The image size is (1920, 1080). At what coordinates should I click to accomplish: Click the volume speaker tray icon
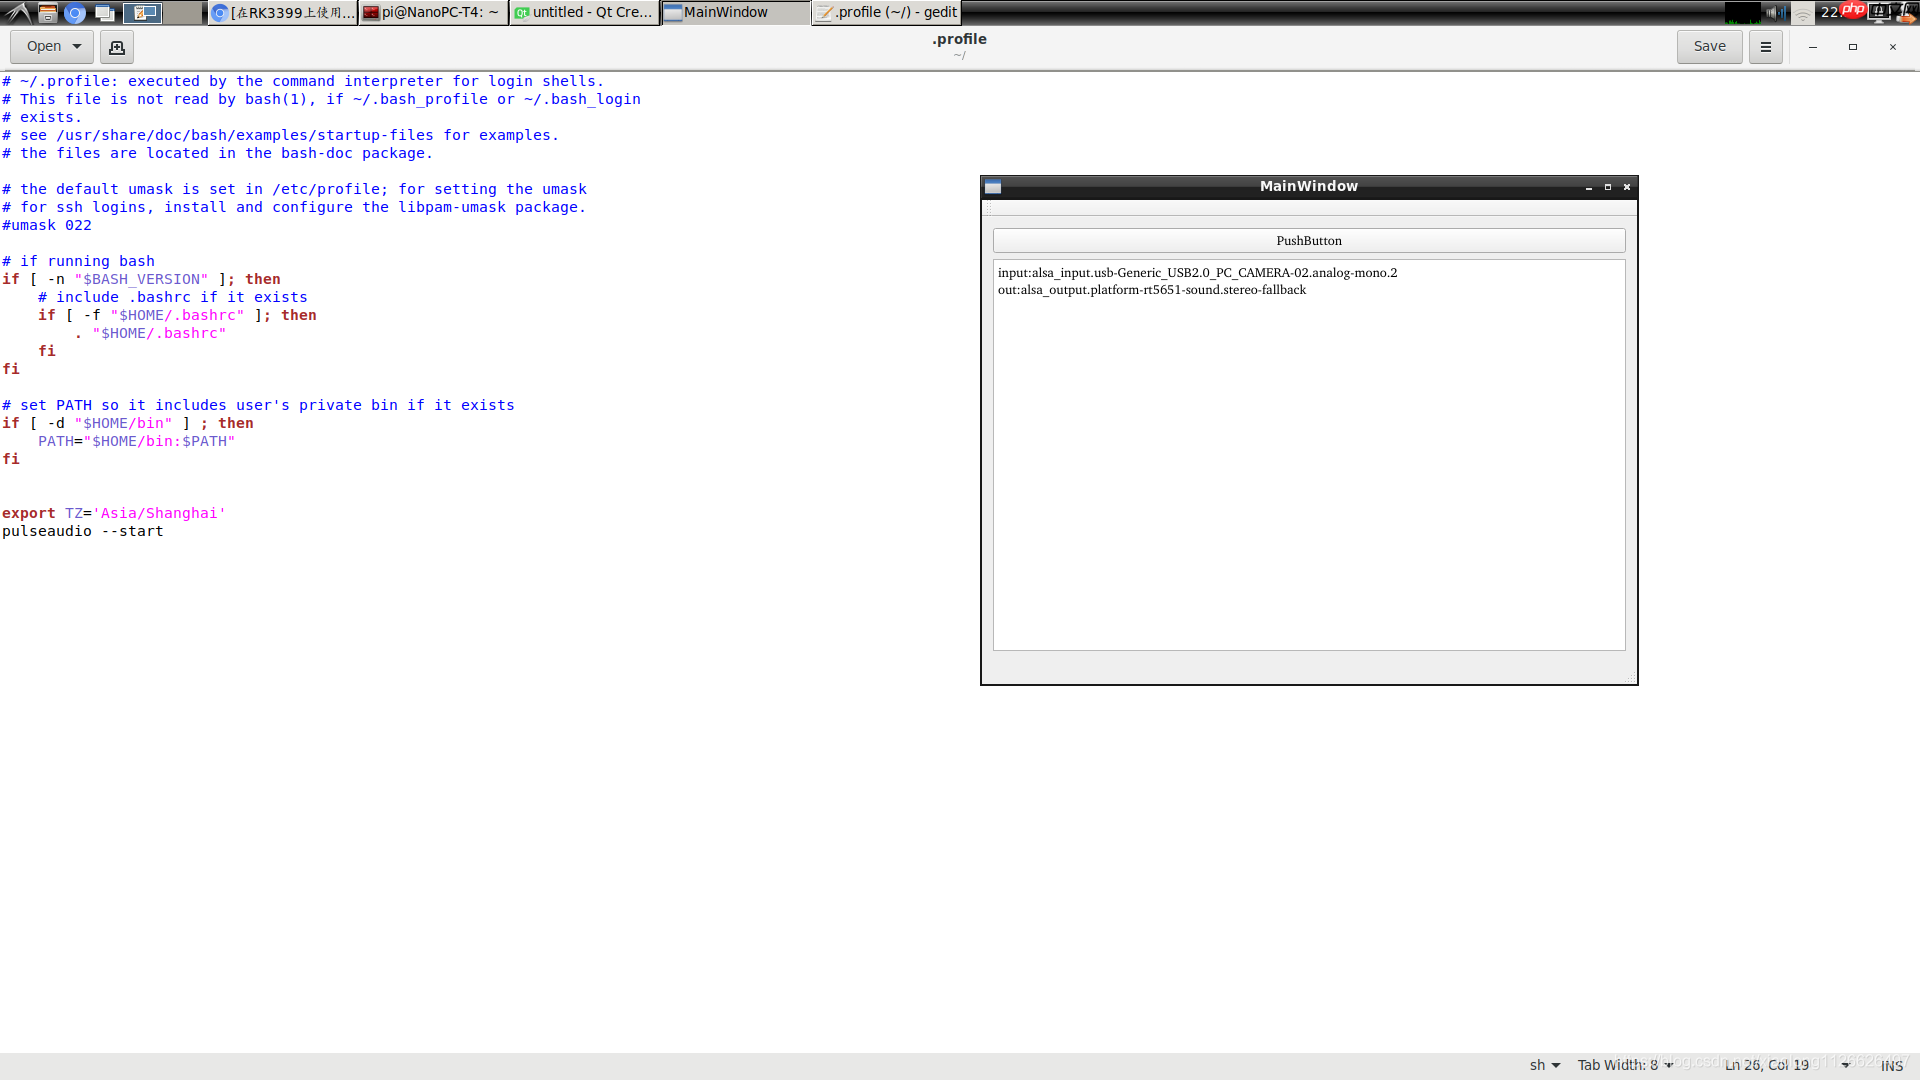(1775, 12)
